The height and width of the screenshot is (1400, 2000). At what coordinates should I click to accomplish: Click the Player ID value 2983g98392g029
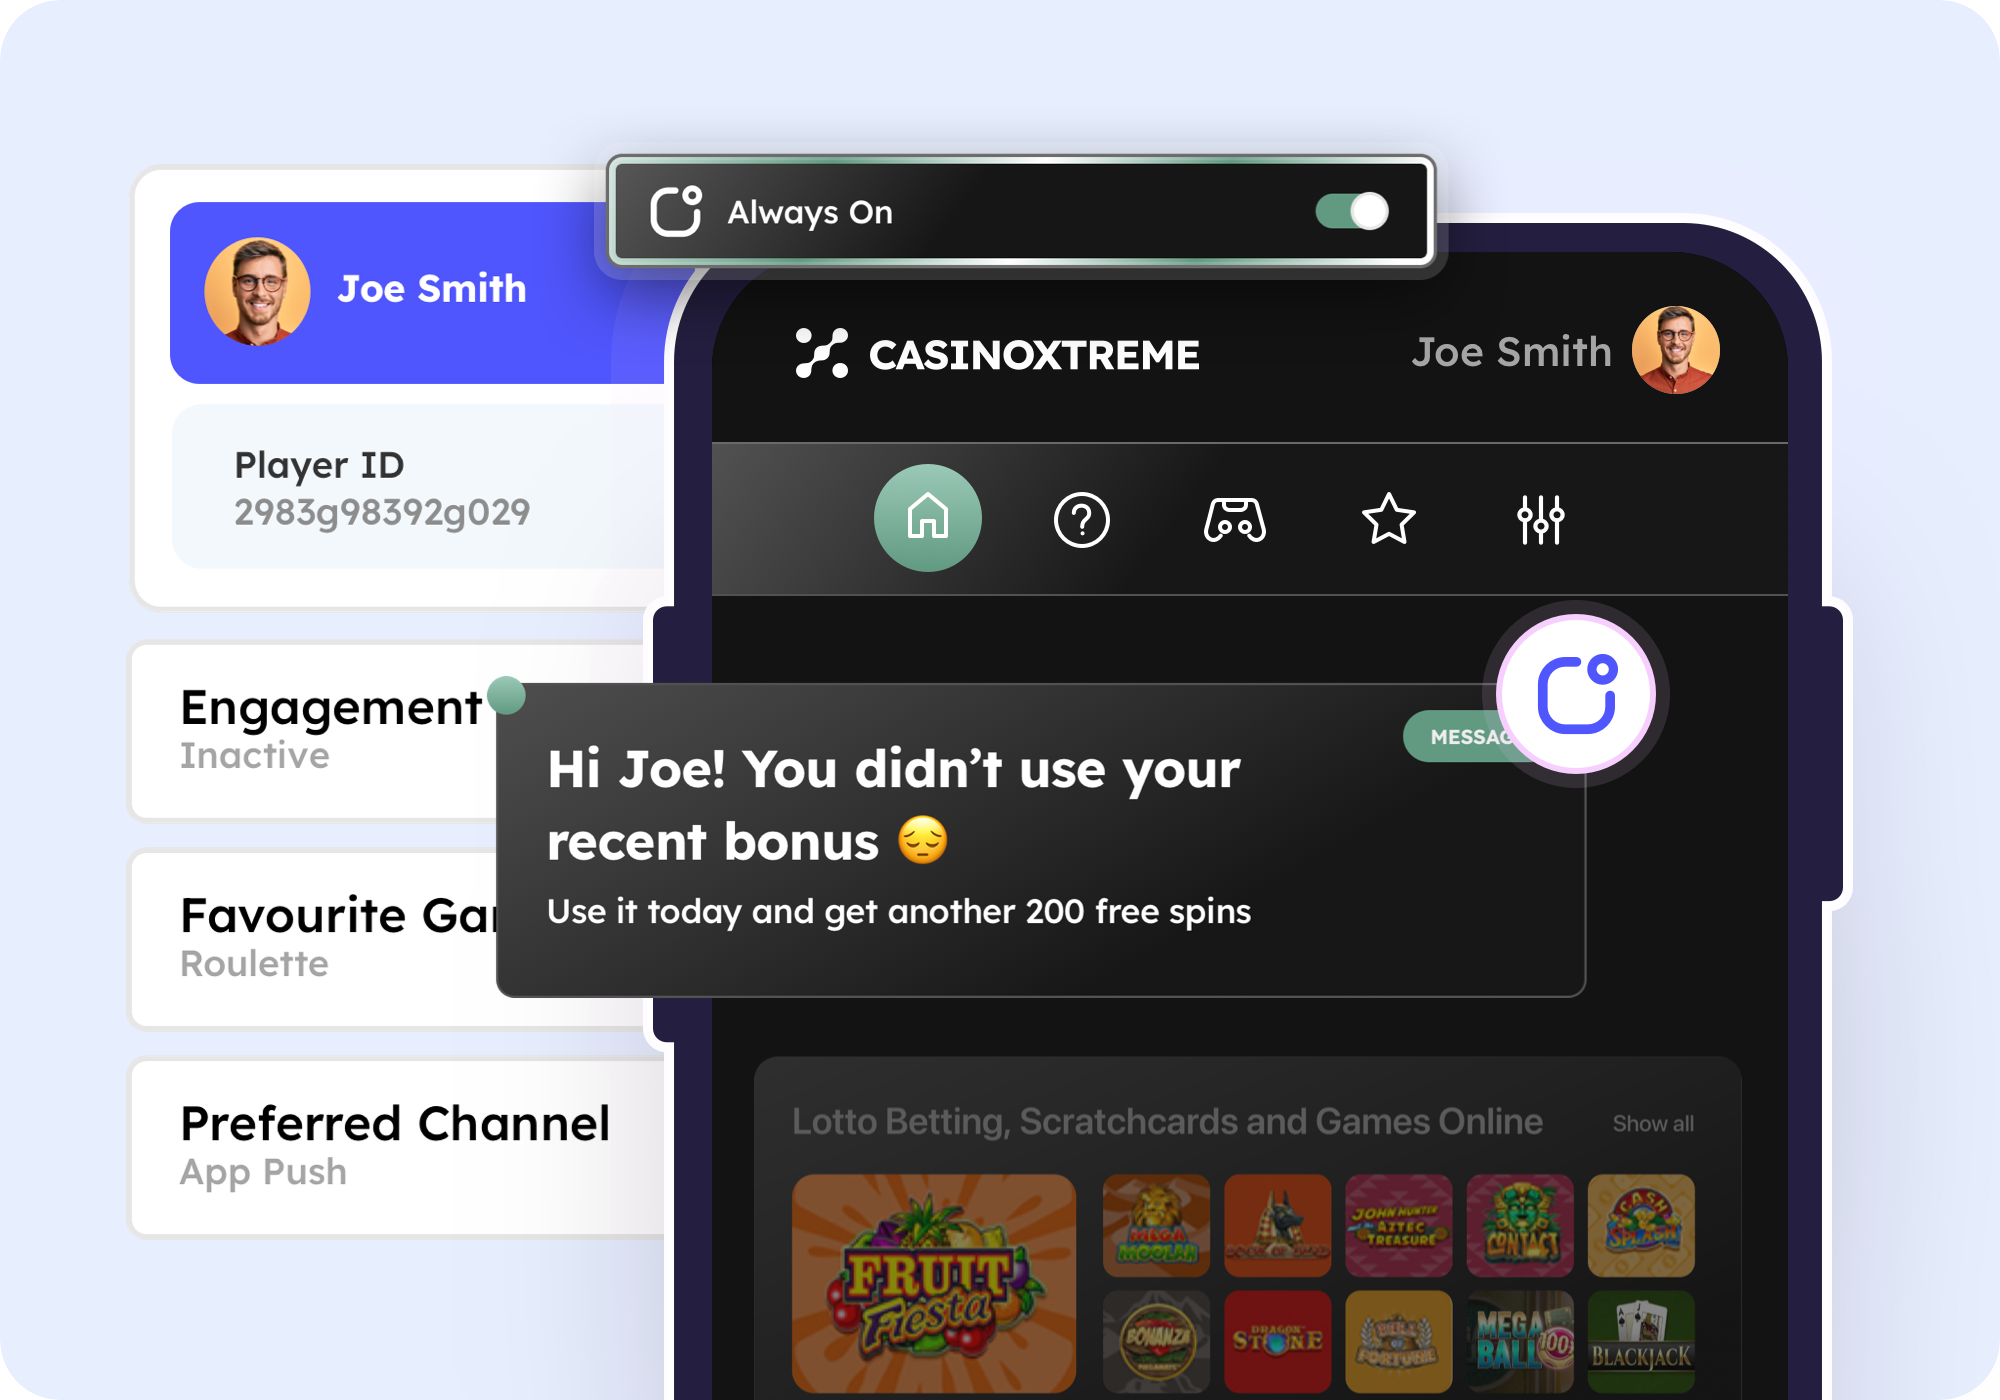[x=382, y=512]
